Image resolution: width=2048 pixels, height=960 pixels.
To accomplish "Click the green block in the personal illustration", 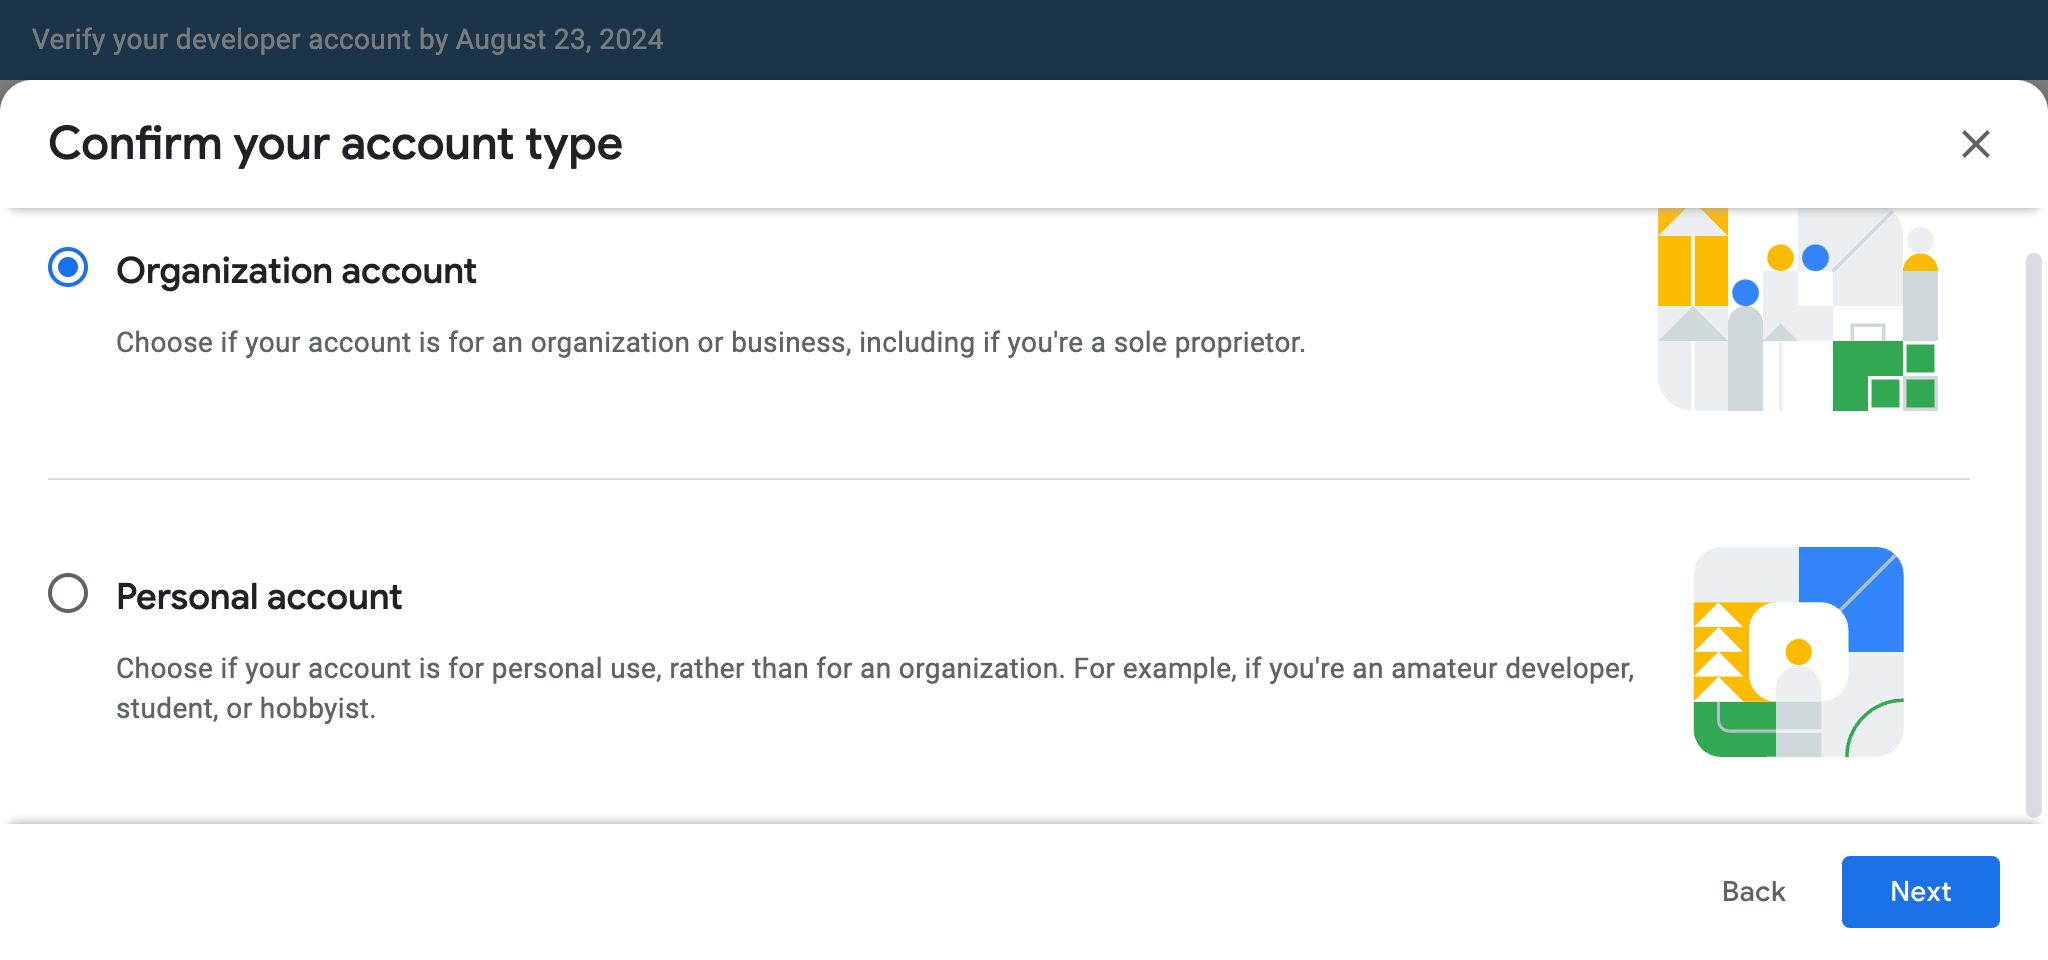I will (x=1732, y=730).
